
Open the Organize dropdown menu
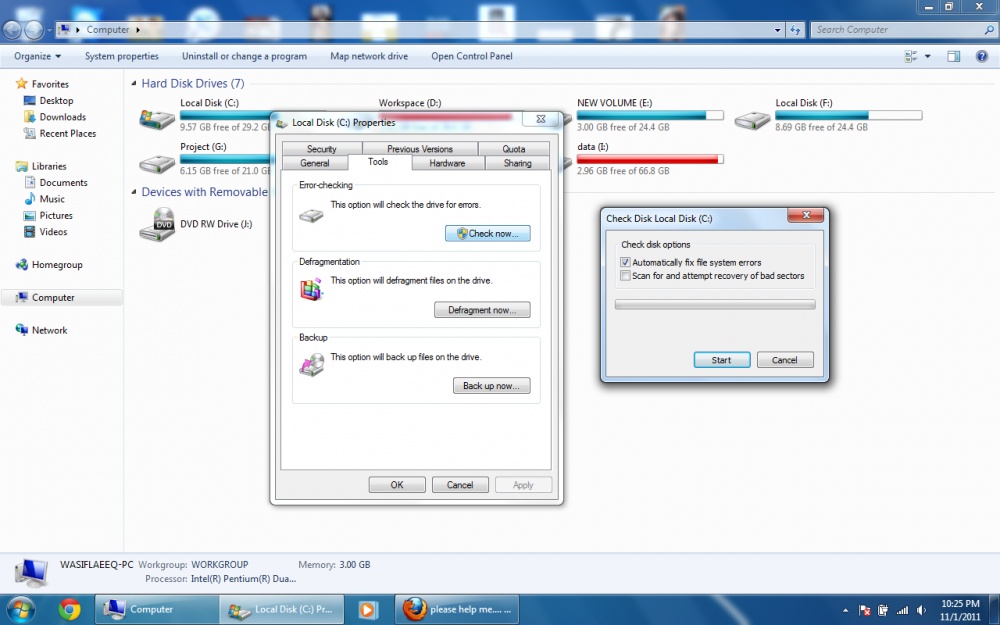(x=38, y=57)
